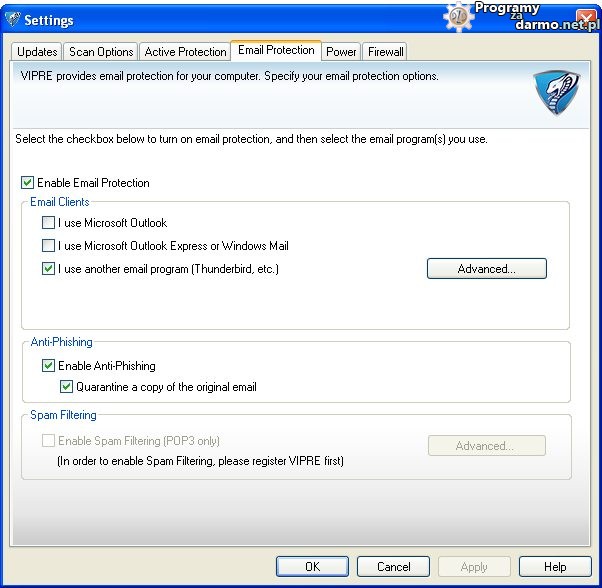
Task: Close the Settings window
Action: coord(586,19)
